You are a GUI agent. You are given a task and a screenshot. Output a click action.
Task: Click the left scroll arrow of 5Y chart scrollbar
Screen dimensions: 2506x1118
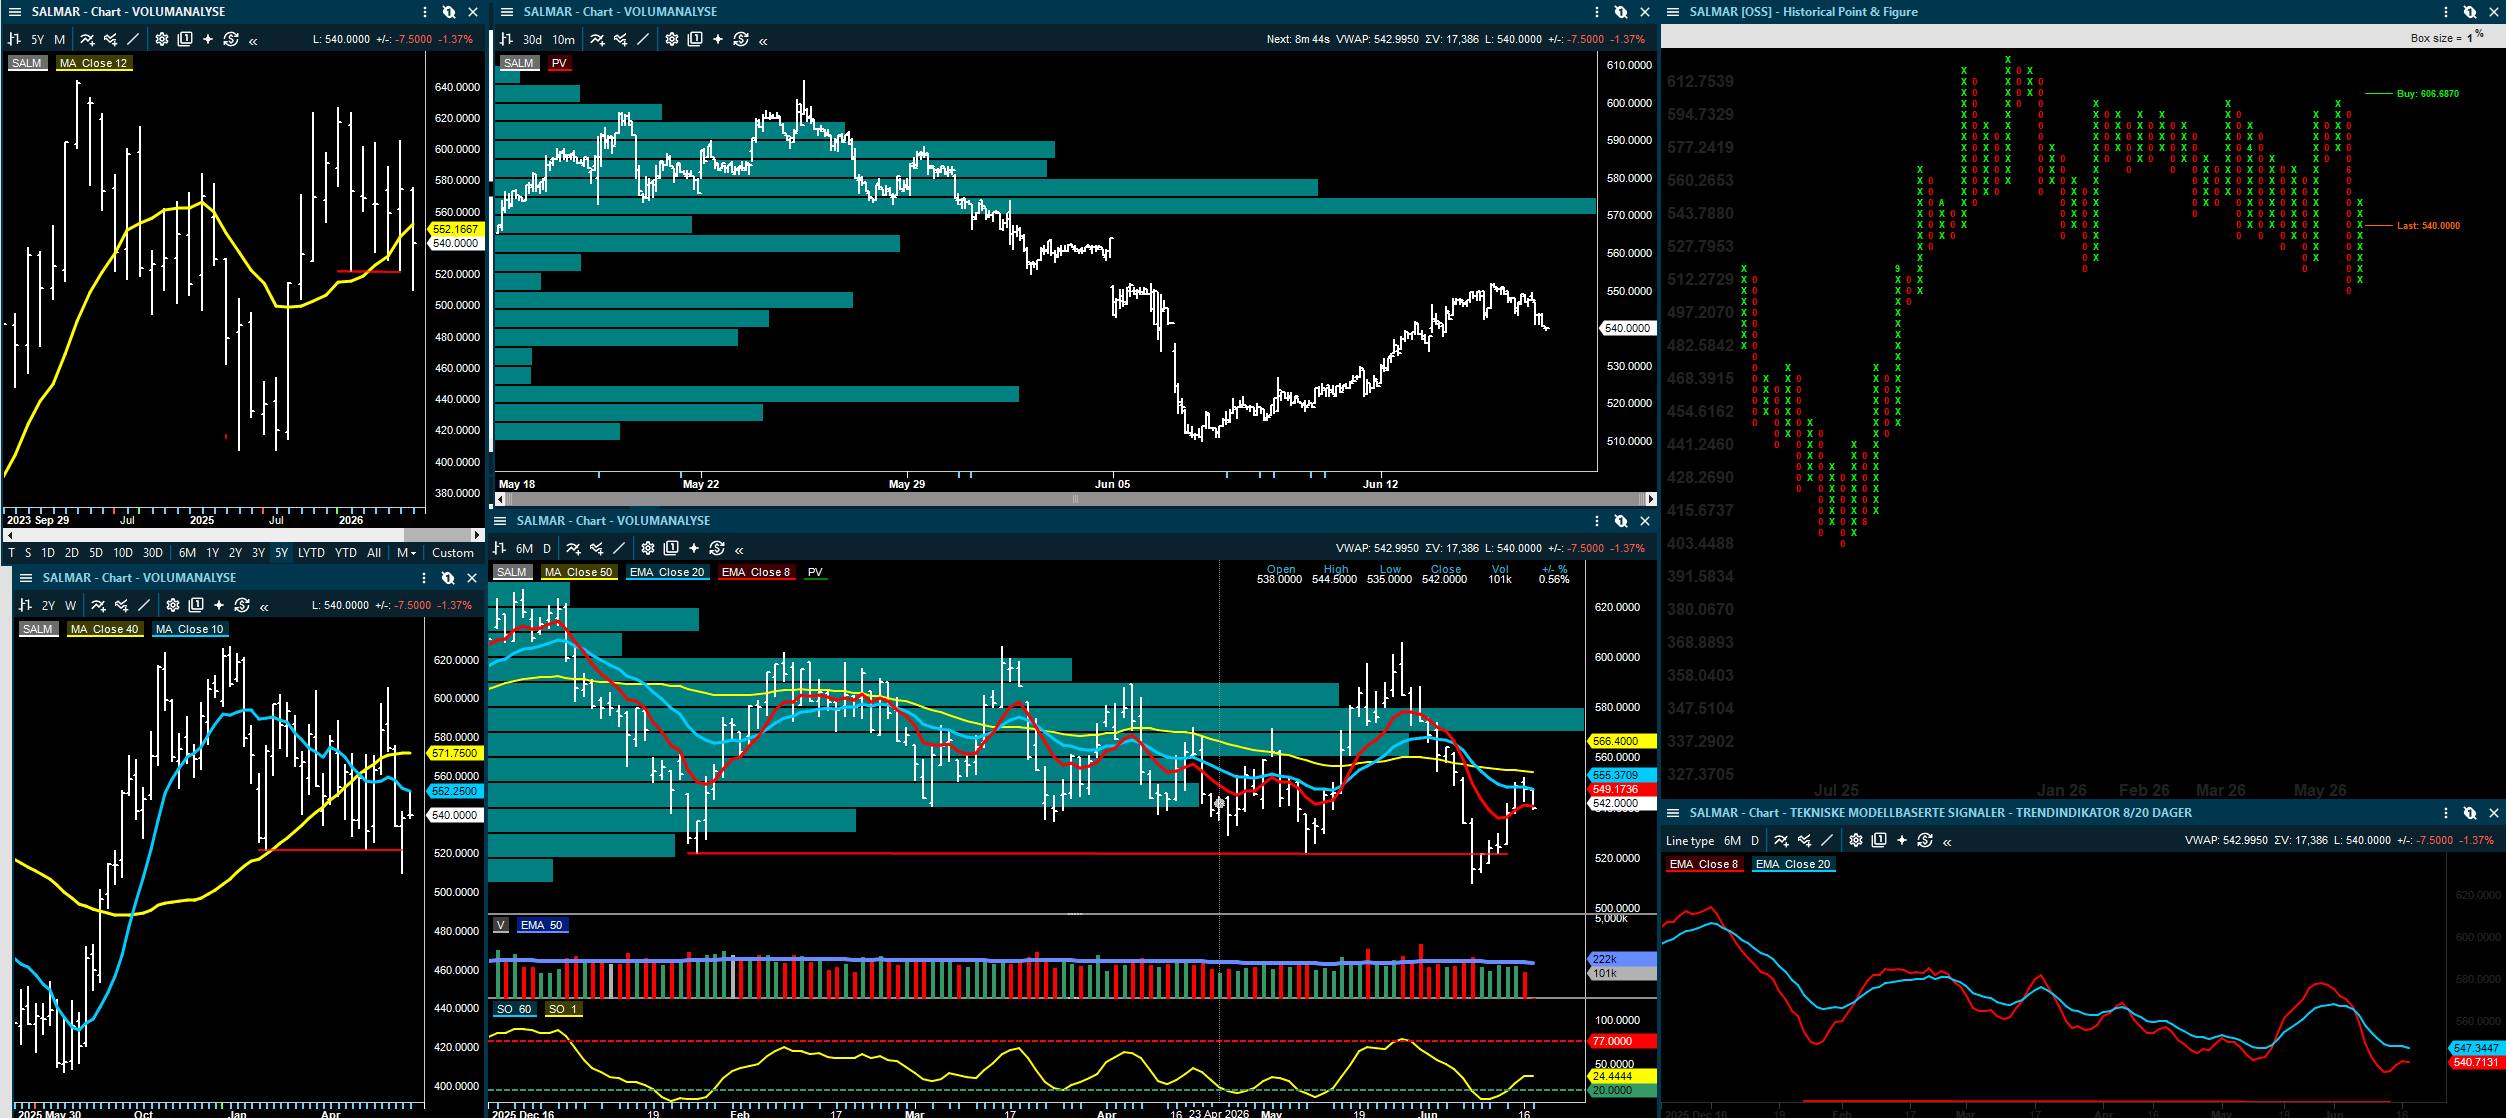pyautogui.click(x=8, y=536)
